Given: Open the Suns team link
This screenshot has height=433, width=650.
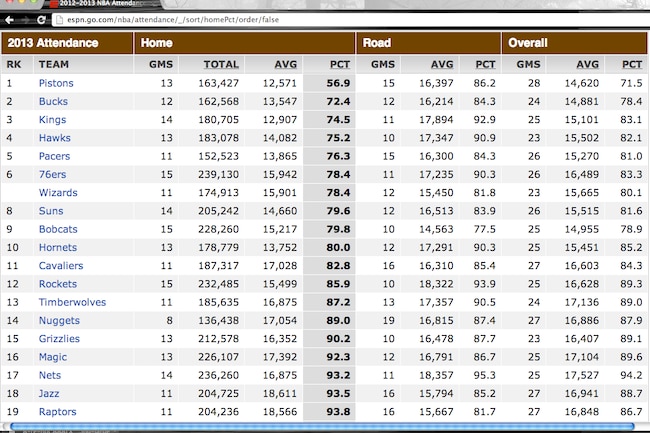Looking at the screenshot, I should (51, 210).
